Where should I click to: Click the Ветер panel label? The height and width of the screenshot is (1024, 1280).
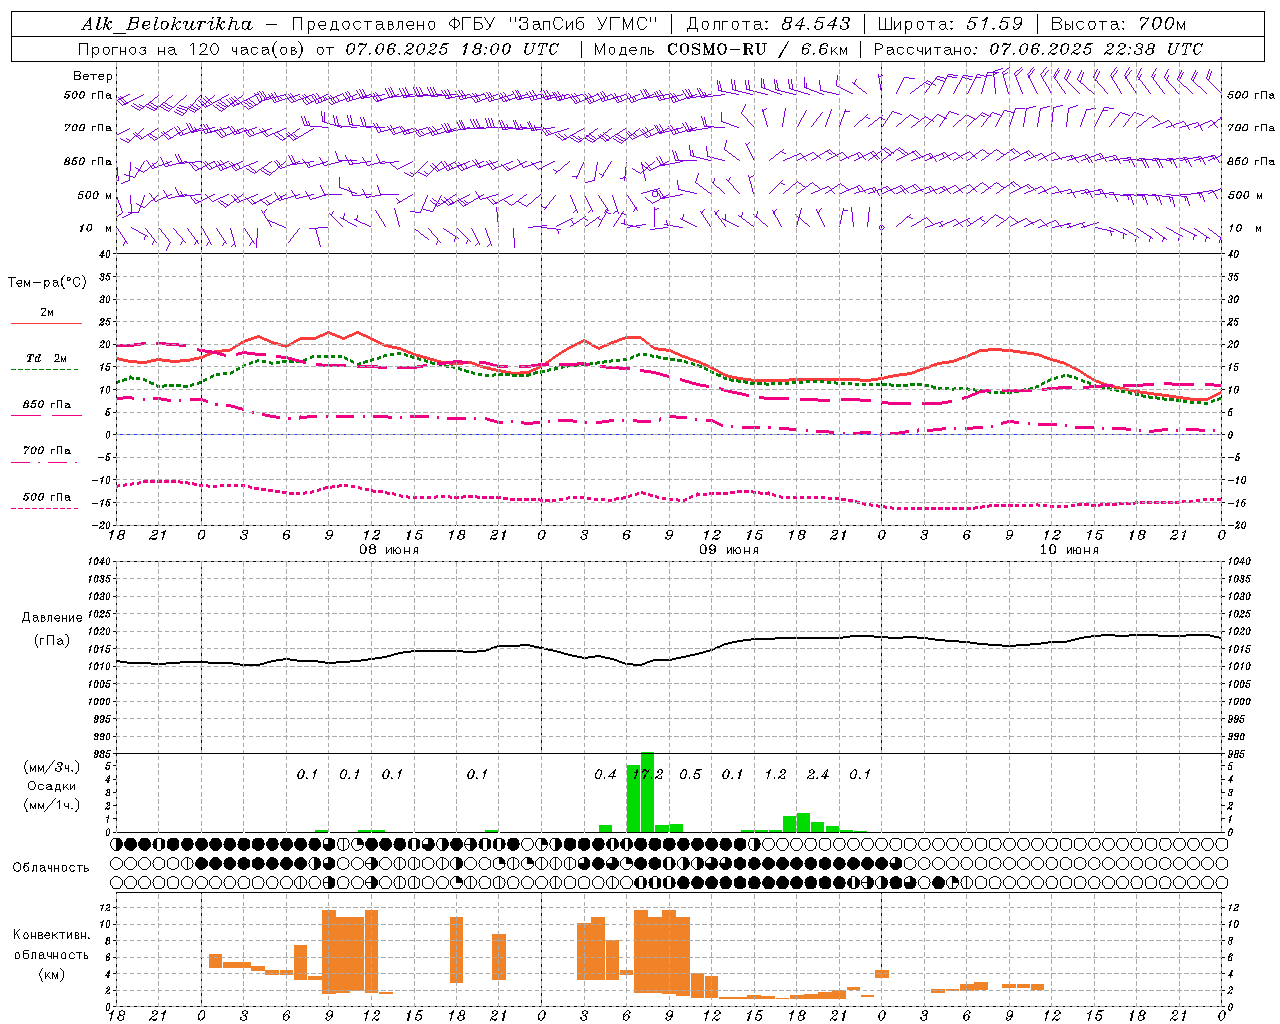[93, 76]
